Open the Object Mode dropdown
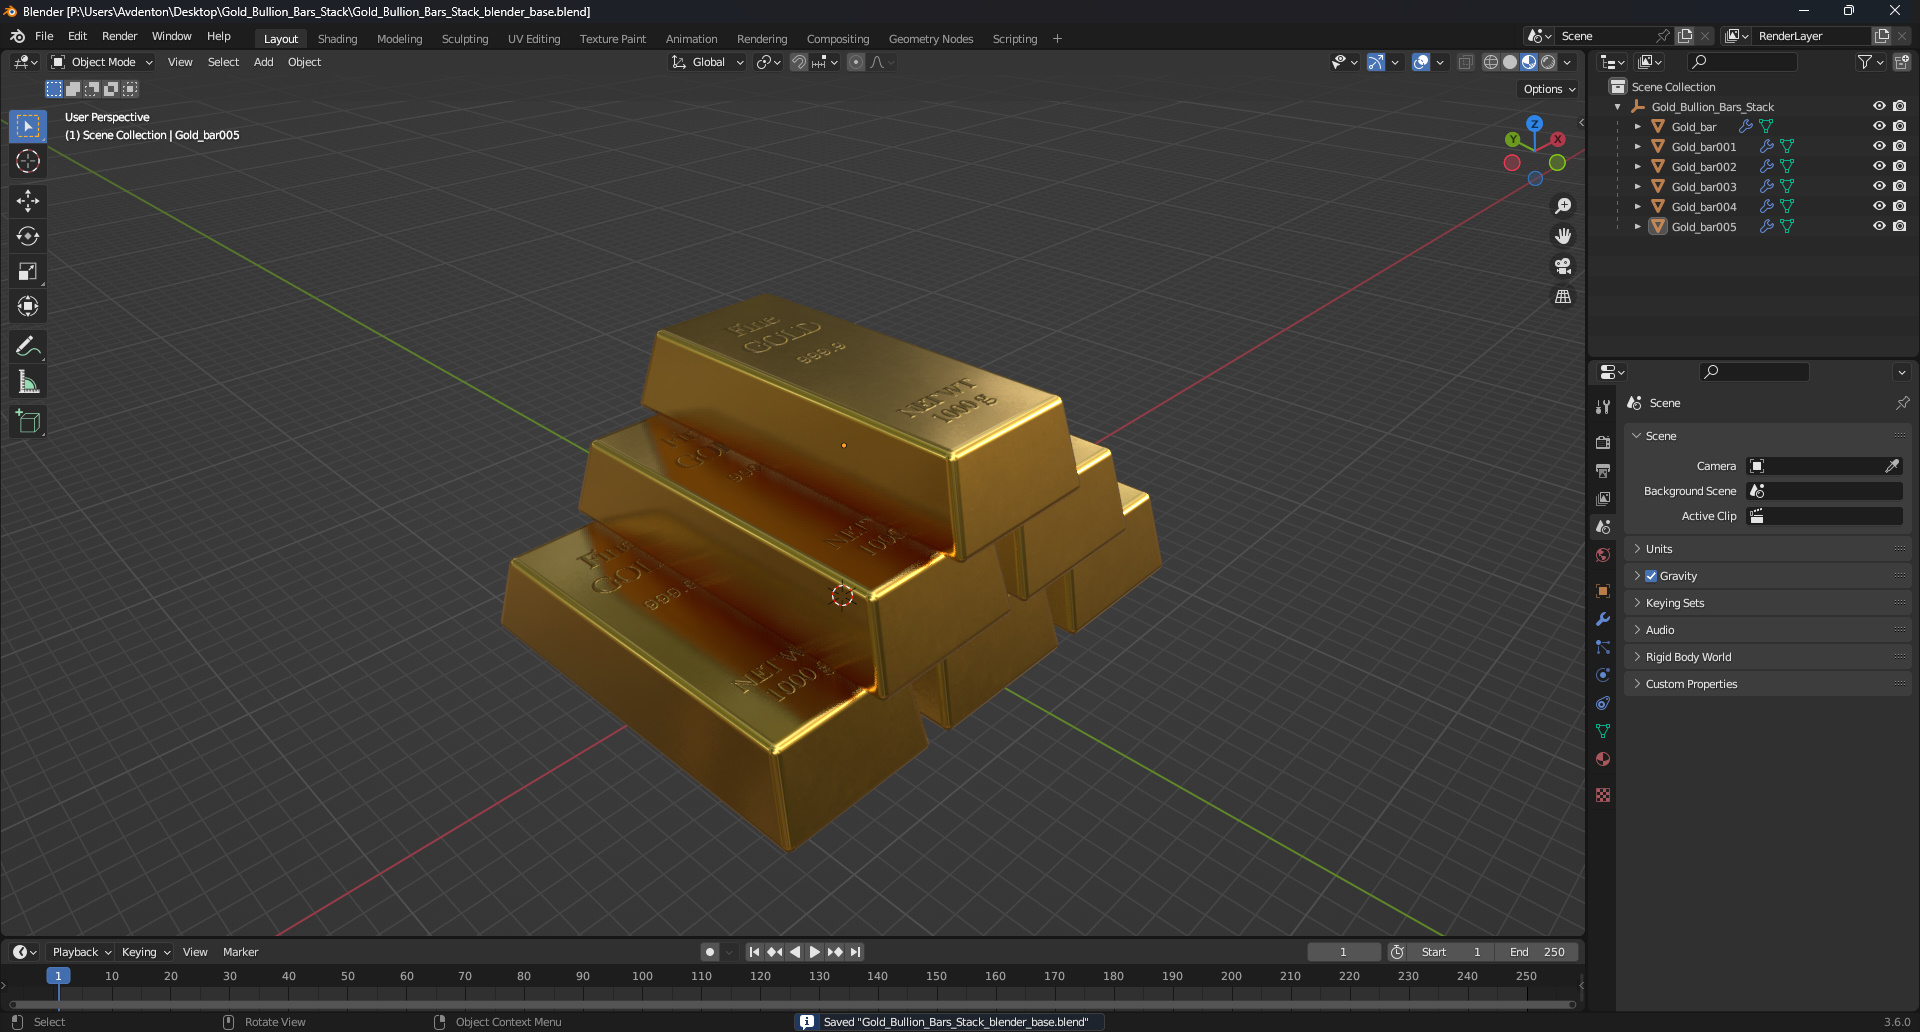 (x=102, y=62)
